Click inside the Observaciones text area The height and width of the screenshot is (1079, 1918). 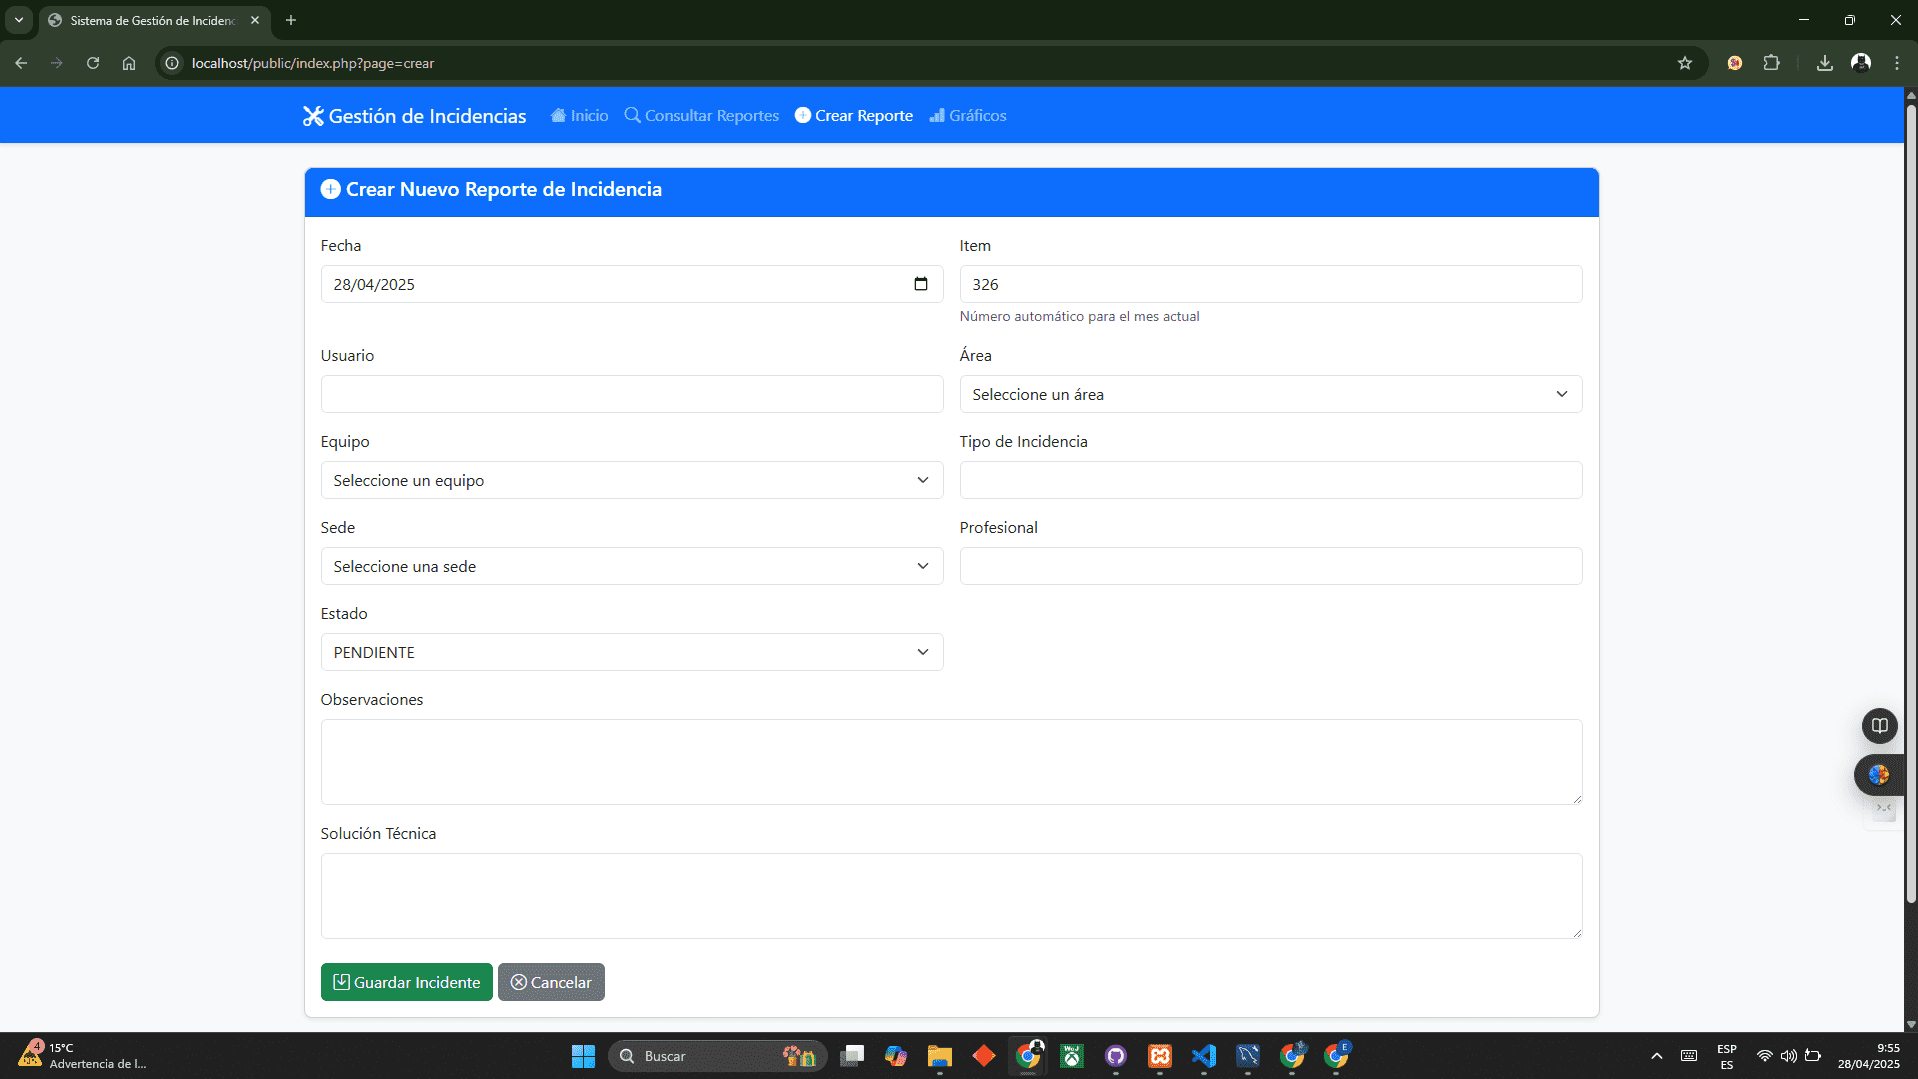[950, 761]
